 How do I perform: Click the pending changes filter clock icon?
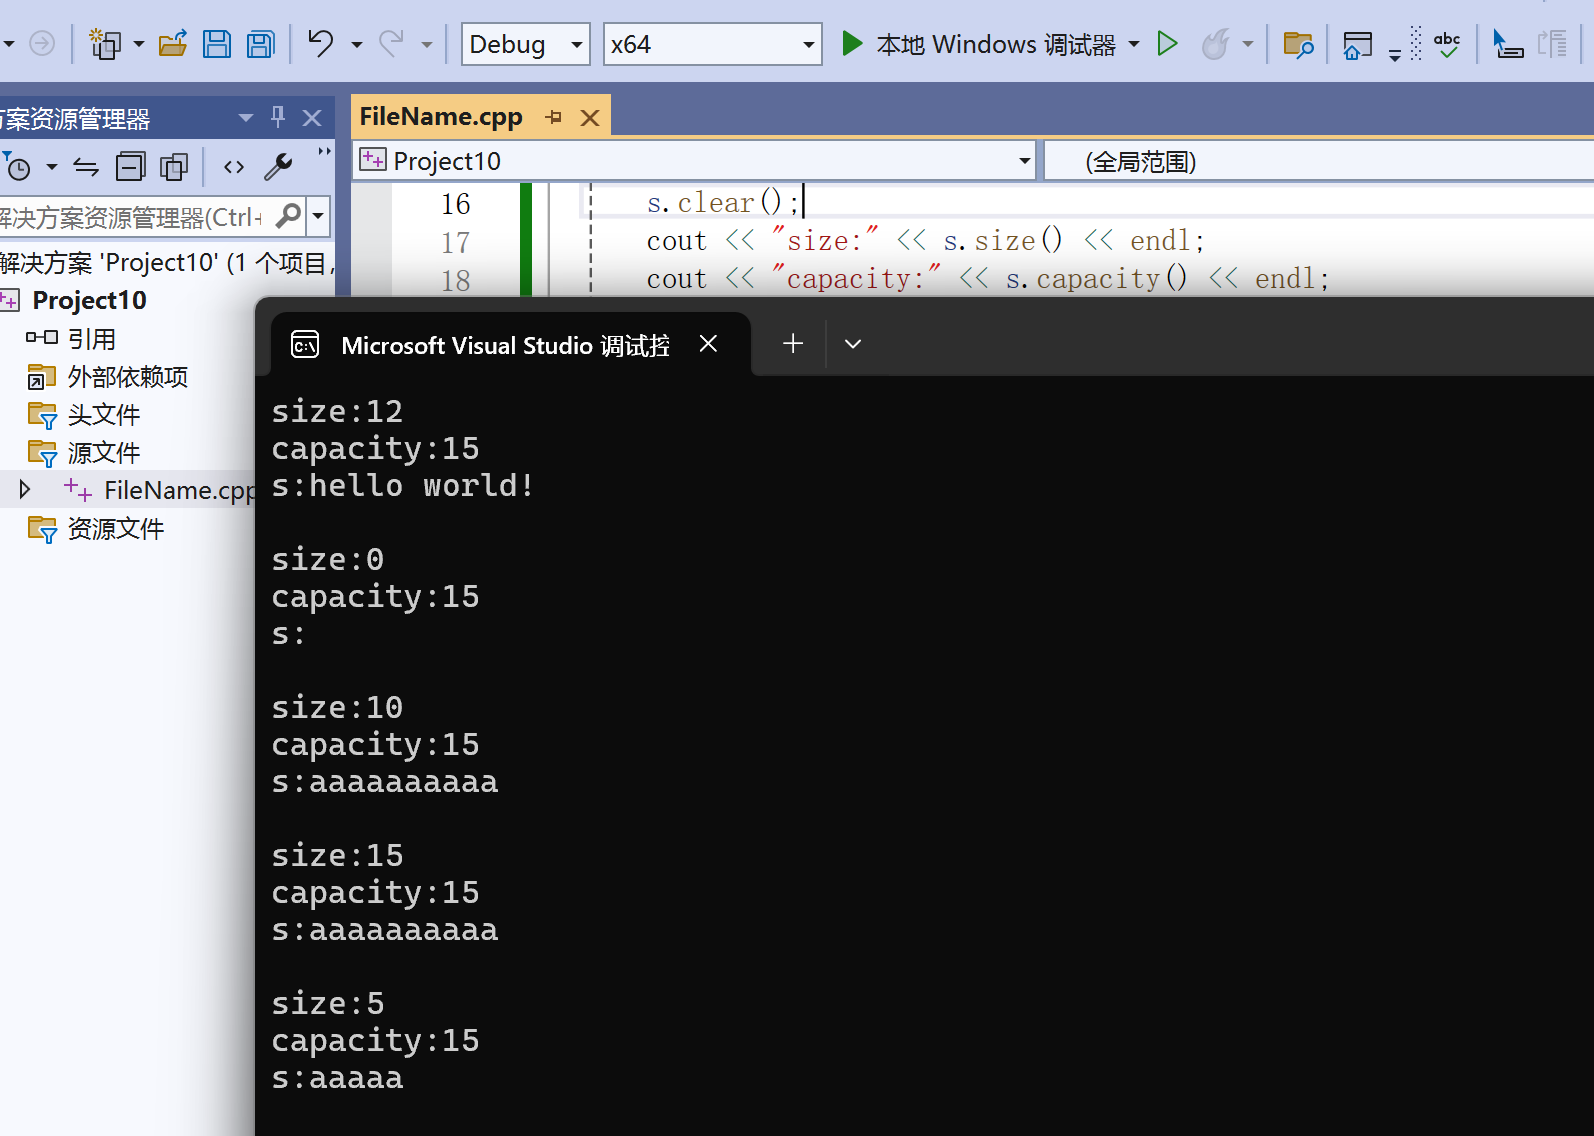[x=17, y=167]
